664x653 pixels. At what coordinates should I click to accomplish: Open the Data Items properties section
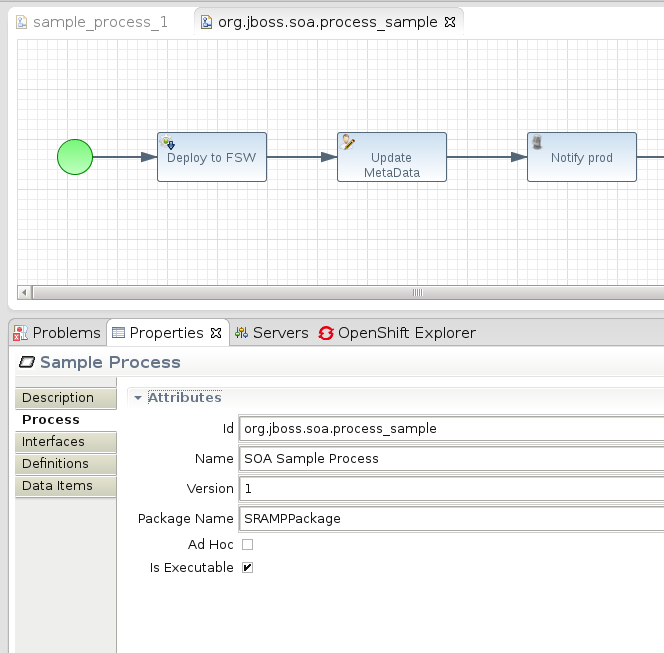[x=66, y=486]
